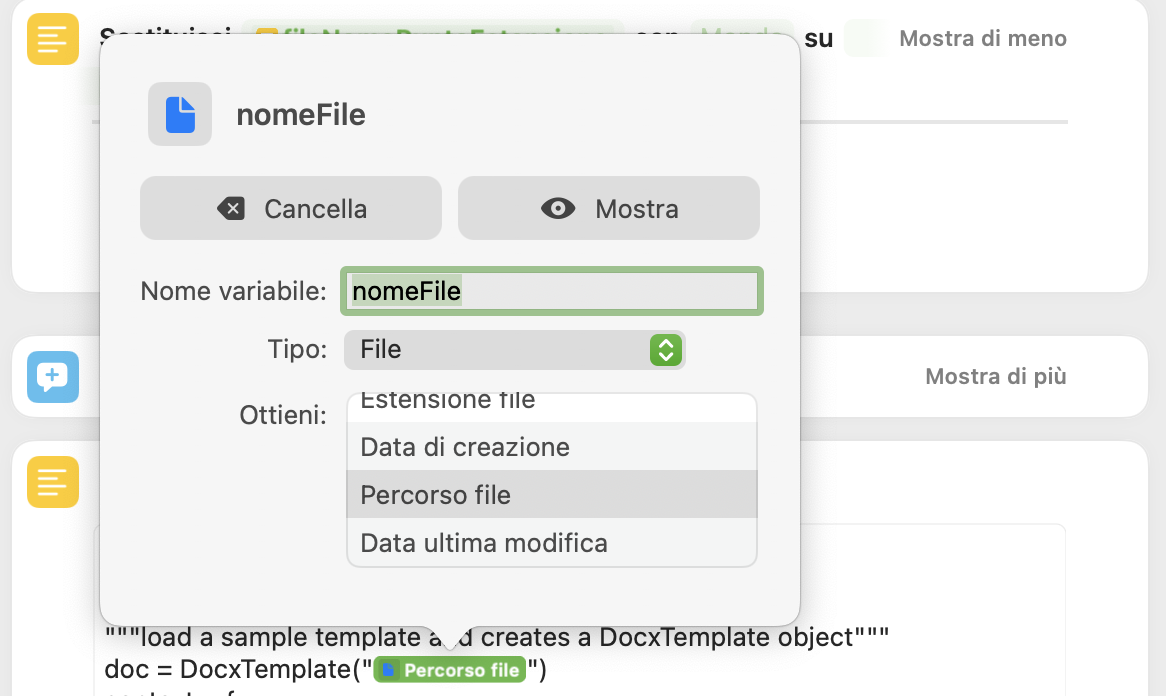Collapse action with Mostra di meno

(x=982, y=39)
